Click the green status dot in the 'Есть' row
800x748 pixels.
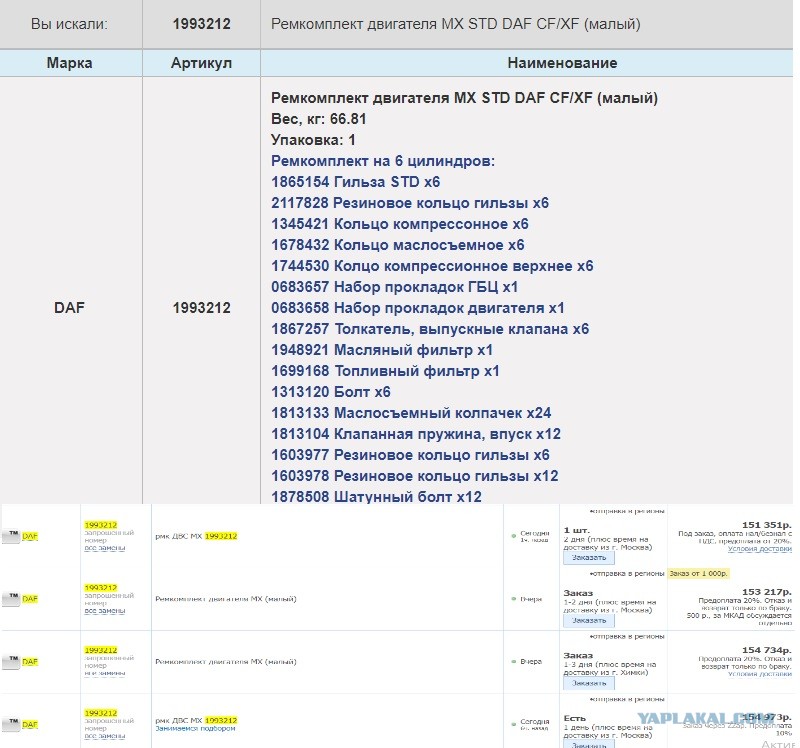pyautogui.click(x=514, y=725)
